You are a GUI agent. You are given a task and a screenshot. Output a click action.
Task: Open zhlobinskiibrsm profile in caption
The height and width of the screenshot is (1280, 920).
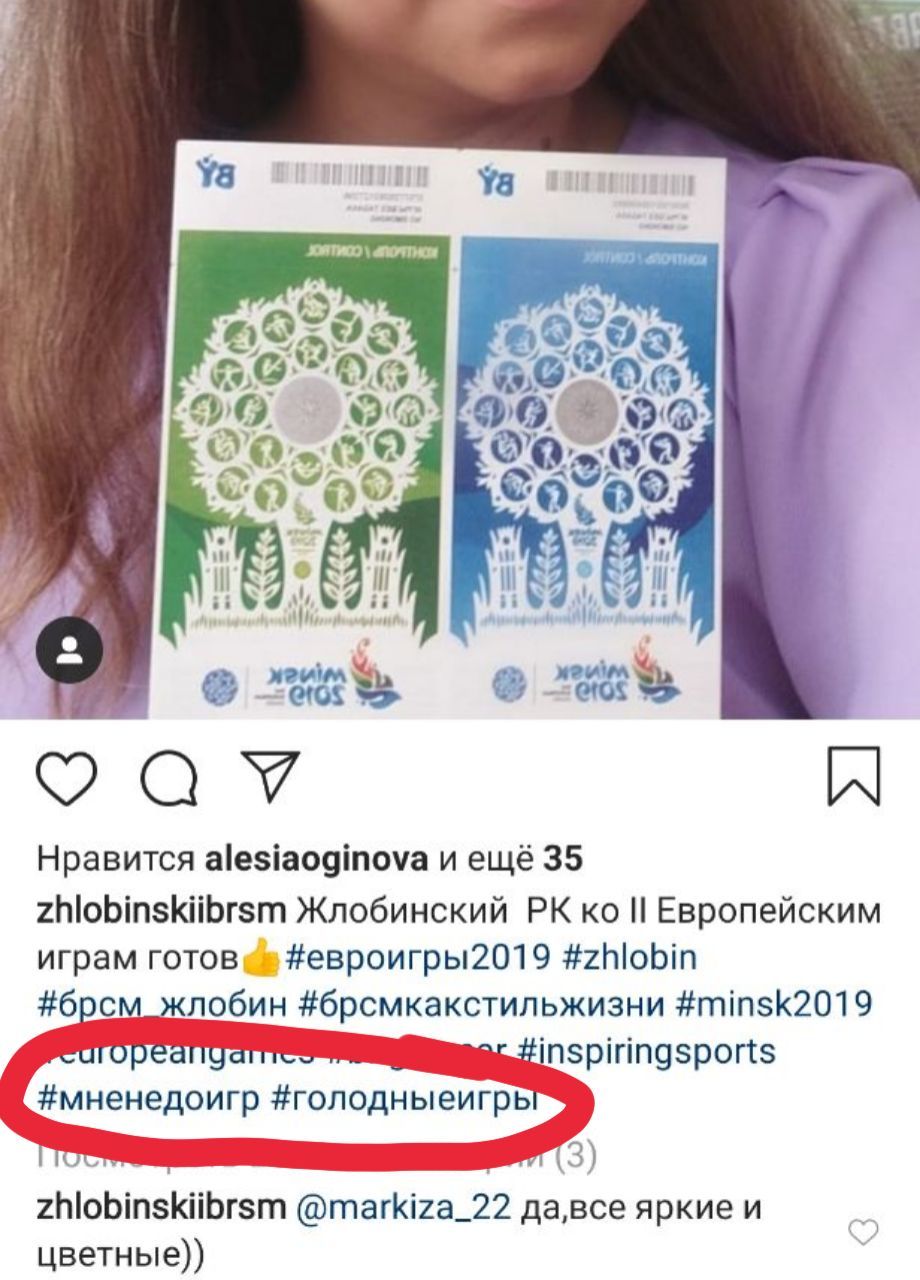click(161, 912)
